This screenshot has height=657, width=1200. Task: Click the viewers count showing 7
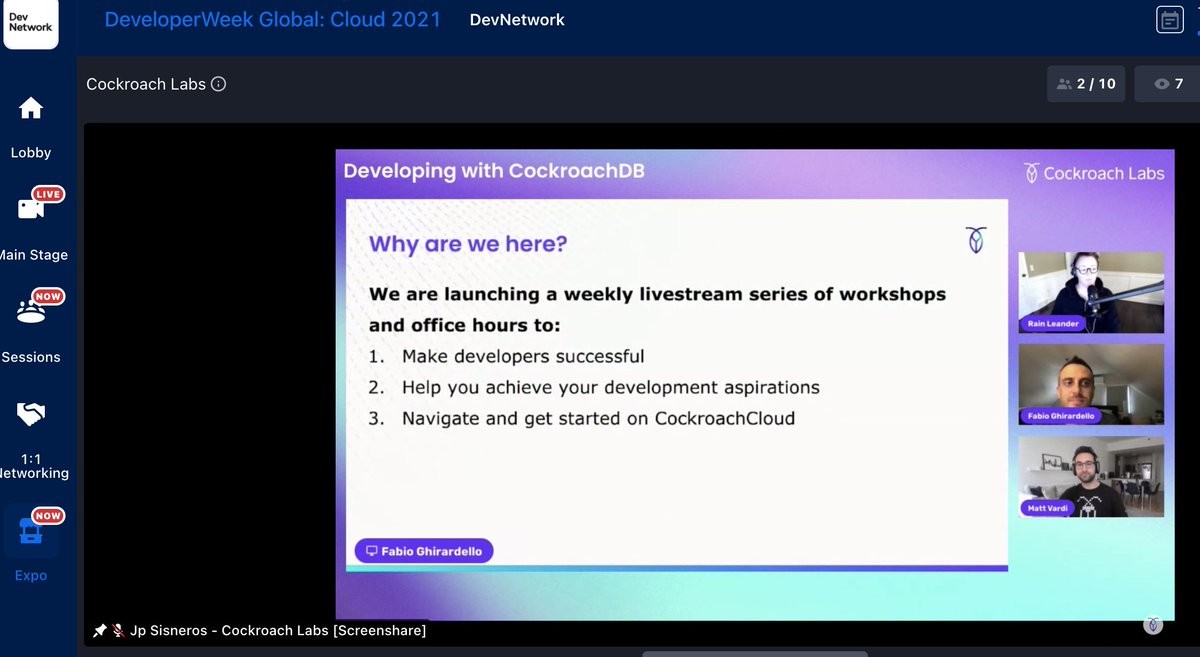[1167, 84]
